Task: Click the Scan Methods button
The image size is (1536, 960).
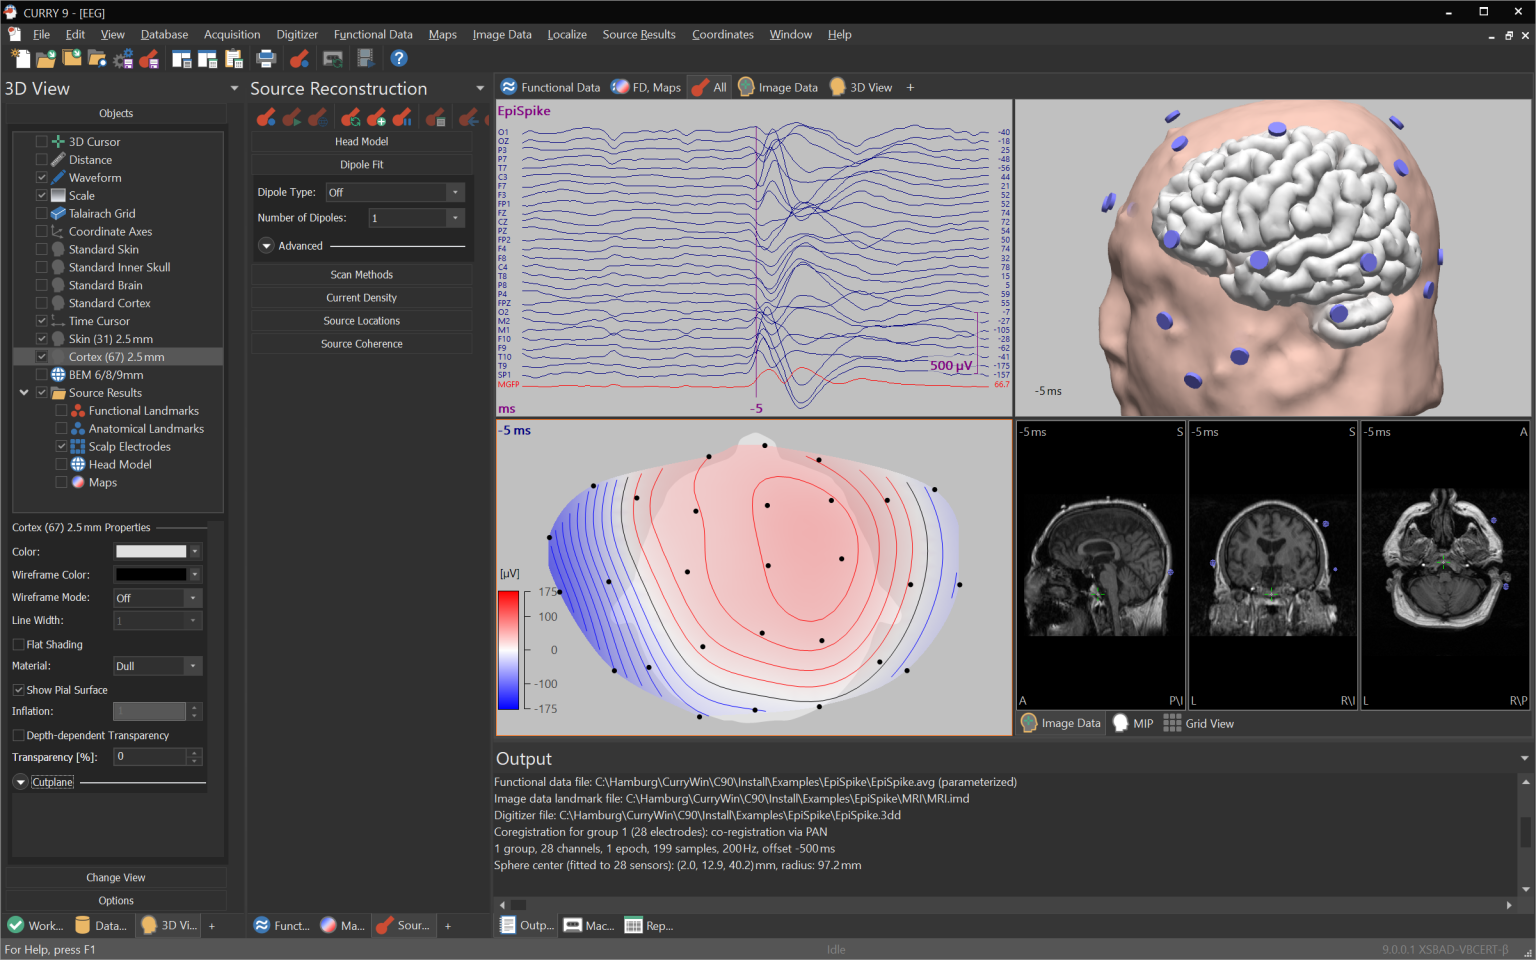Action: coord(361,274)
